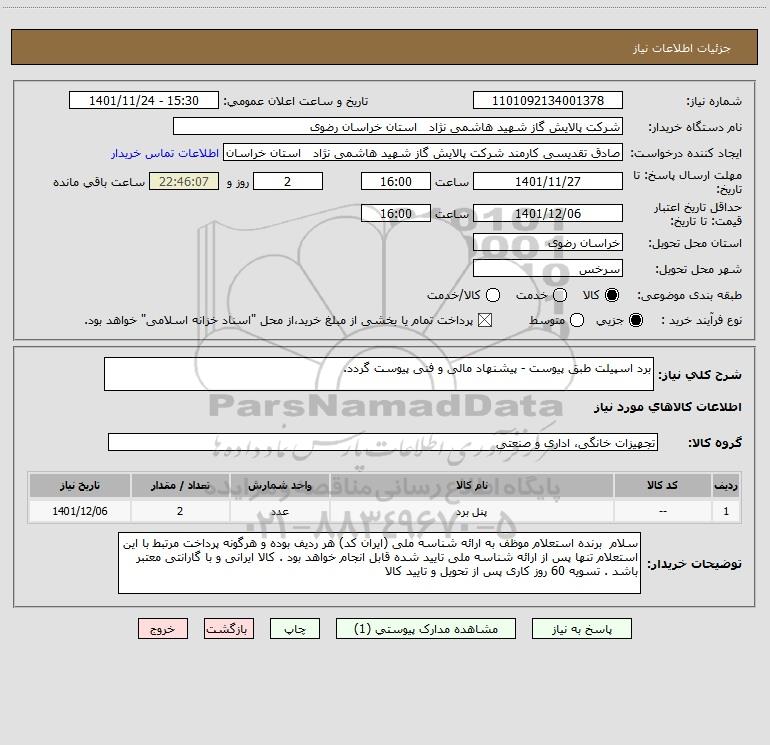Click the بازگشت back button
Screen dimensions: 770x745
coord(229,629)
